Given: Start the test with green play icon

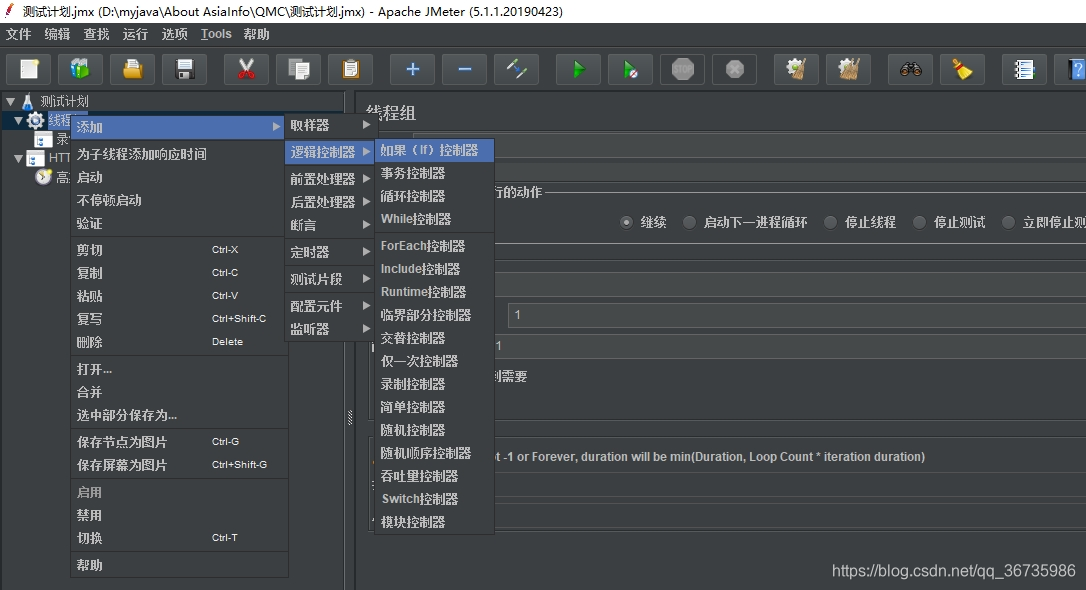Looking at the screenshot, I should pos(578,69).
